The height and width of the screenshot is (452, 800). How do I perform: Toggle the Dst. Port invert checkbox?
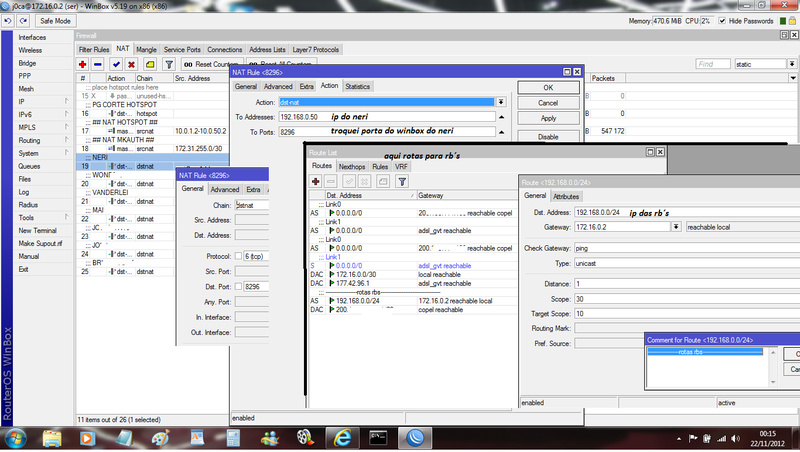[x=238, y=287]
